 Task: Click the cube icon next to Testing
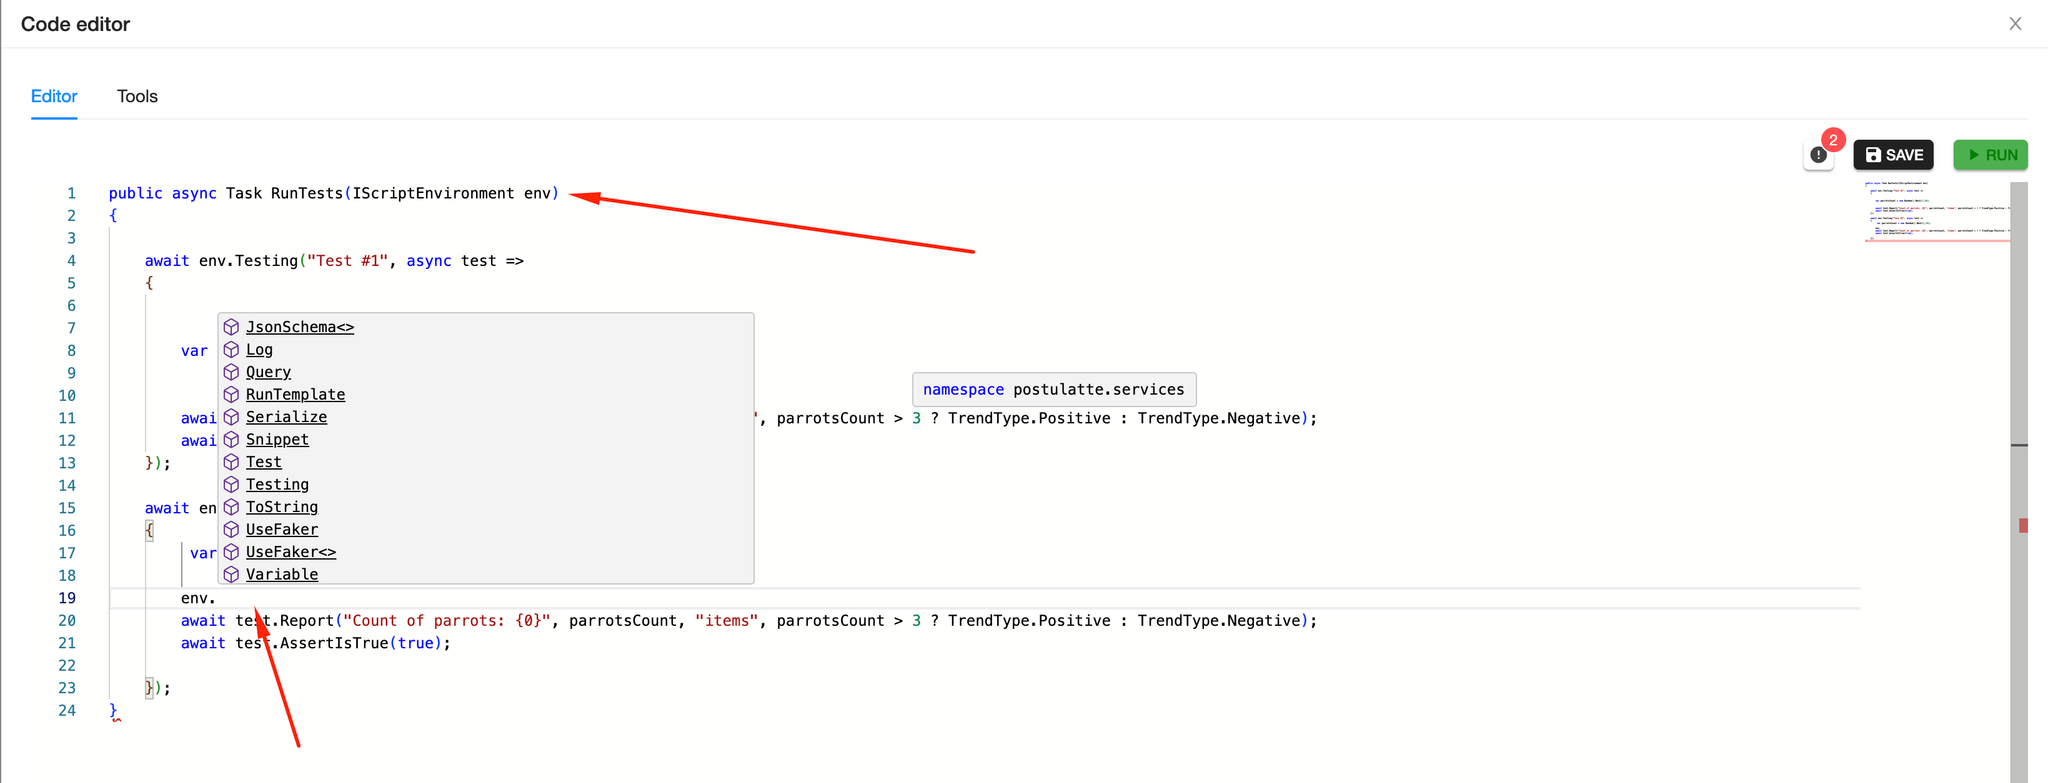pyautogui.click(x=231, y=485)
